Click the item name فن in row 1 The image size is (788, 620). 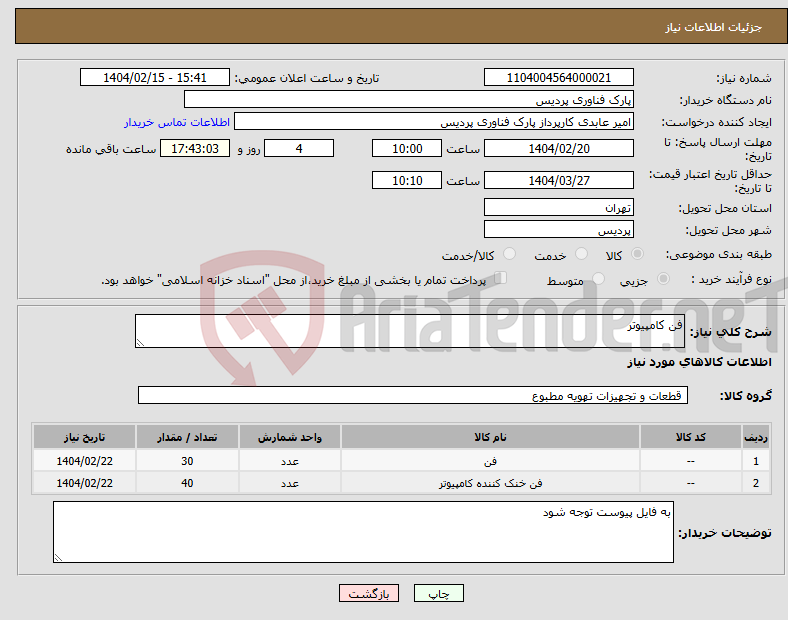tap(490, 461)
